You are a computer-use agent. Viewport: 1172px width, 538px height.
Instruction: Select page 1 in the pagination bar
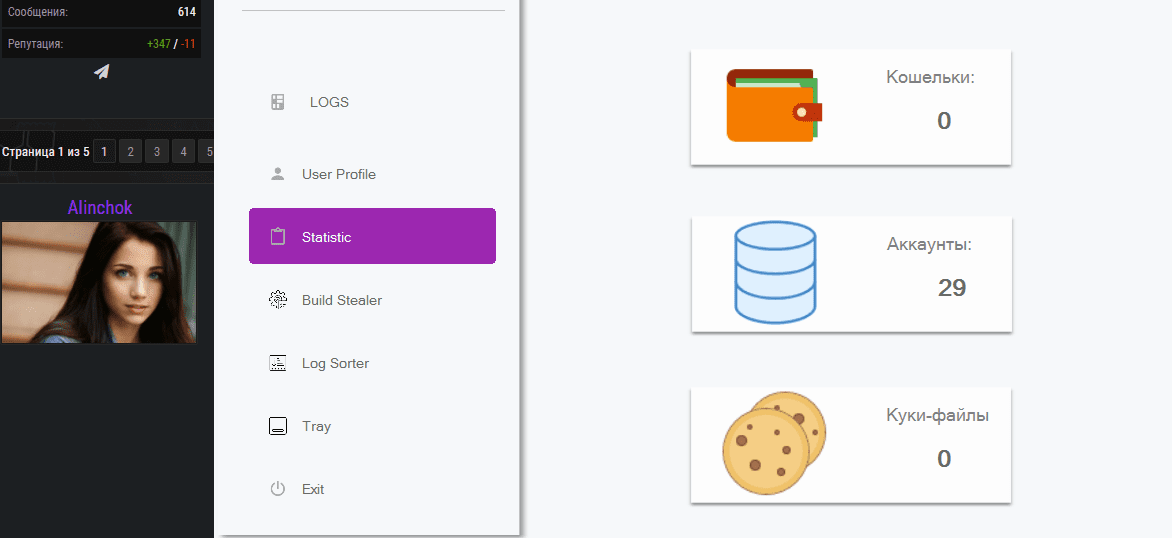point(104,152)
